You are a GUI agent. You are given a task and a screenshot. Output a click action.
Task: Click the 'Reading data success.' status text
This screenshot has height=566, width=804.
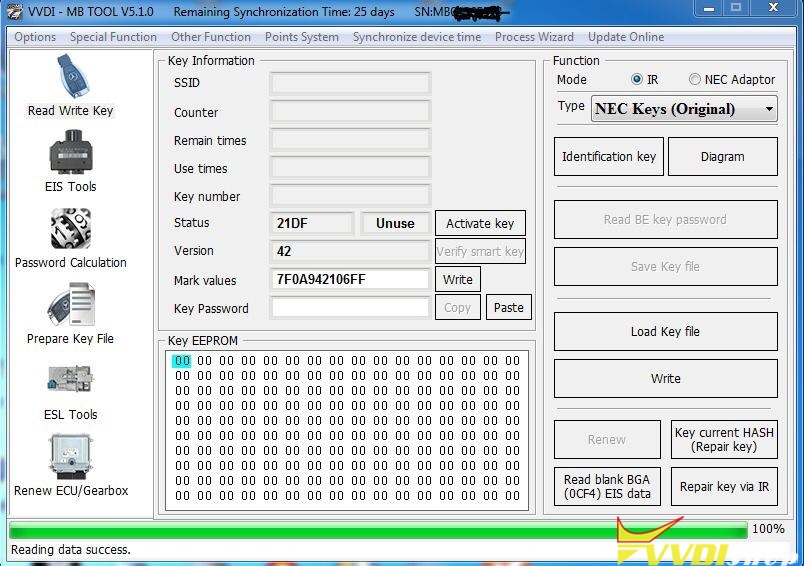point(71,550)
